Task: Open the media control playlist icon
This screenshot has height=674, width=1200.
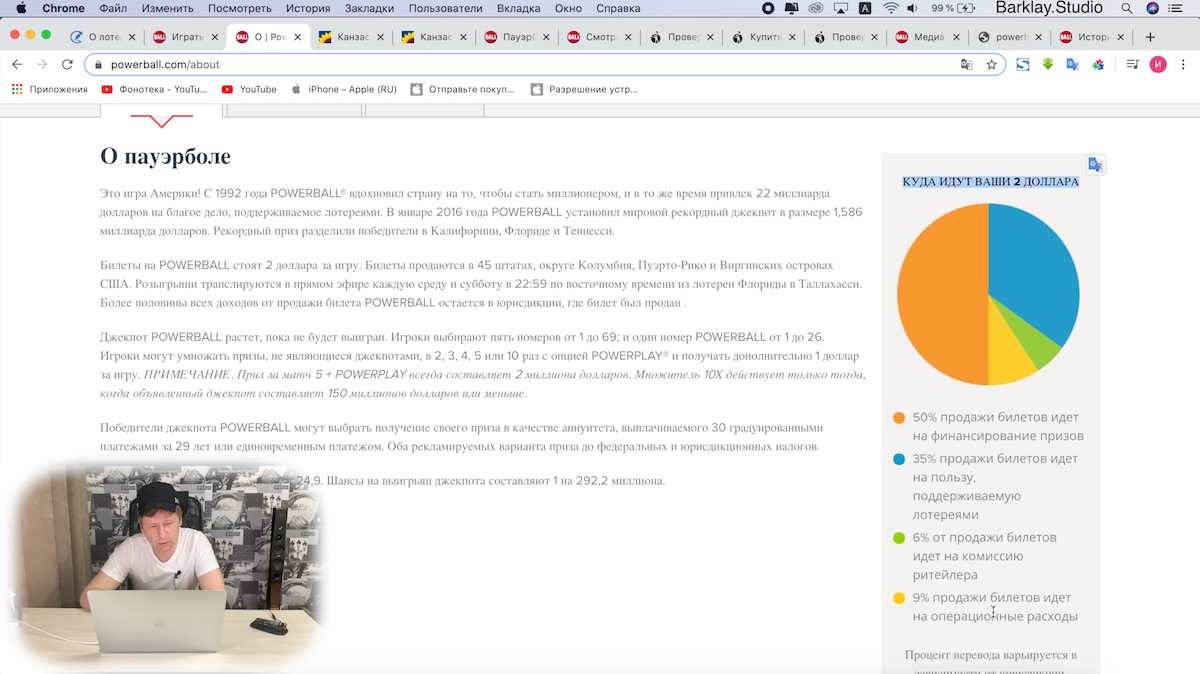Action: [1132, 64]
